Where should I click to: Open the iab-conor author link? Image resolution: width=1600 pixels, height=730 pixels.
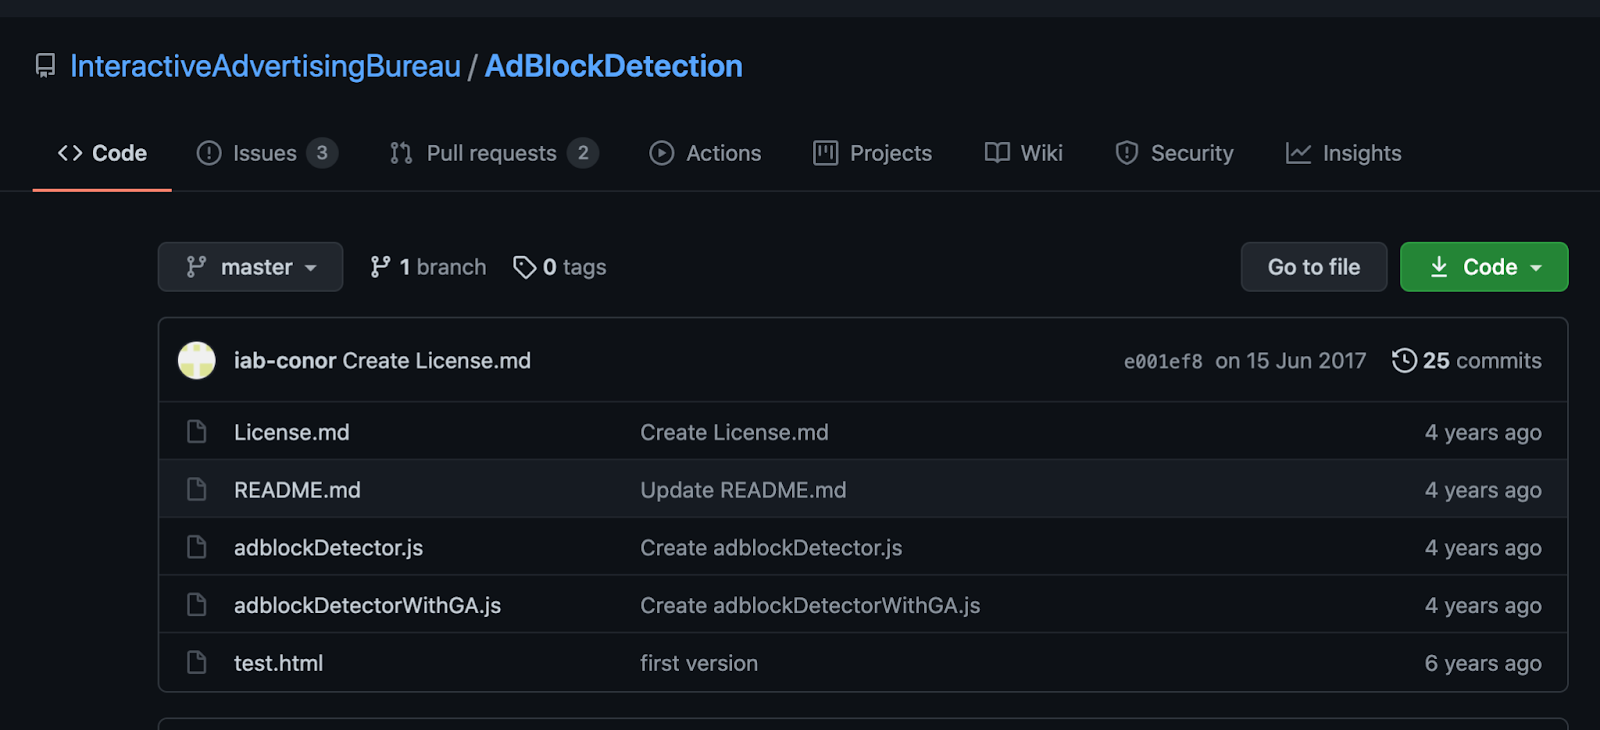(285, 361)
